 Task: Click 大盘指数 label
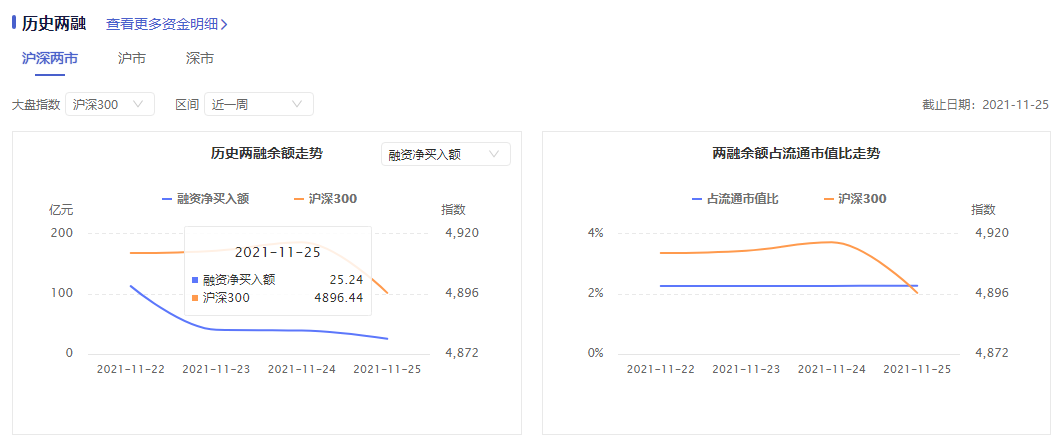(36, 105)
